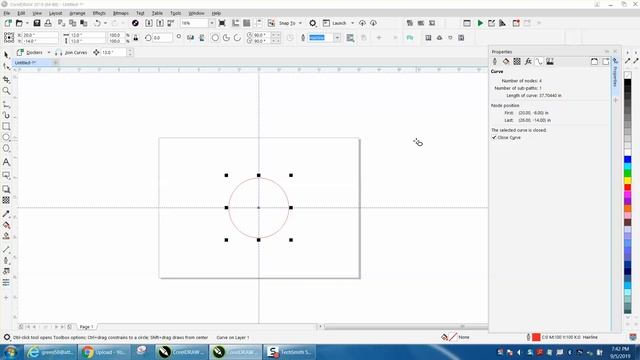Select the Shape edit tool
This screenshot has height=360, width=640.
pos(6,67)
